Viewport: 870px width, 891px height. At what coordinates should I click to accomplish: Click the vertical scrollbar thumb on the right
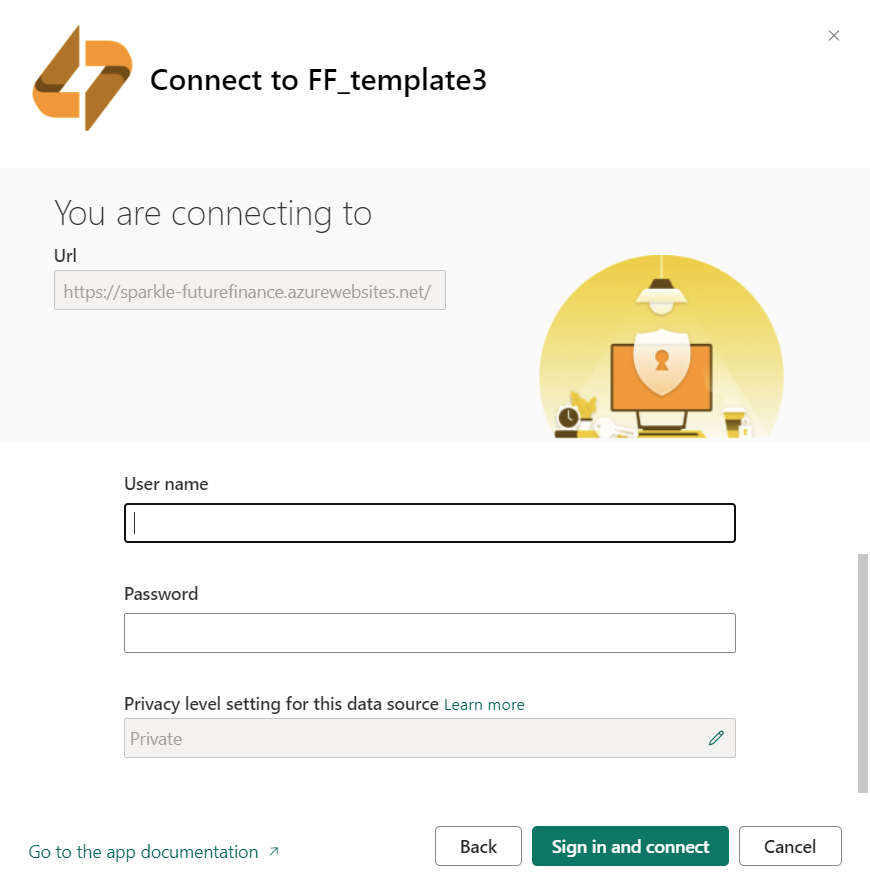(x=863, y=673)
